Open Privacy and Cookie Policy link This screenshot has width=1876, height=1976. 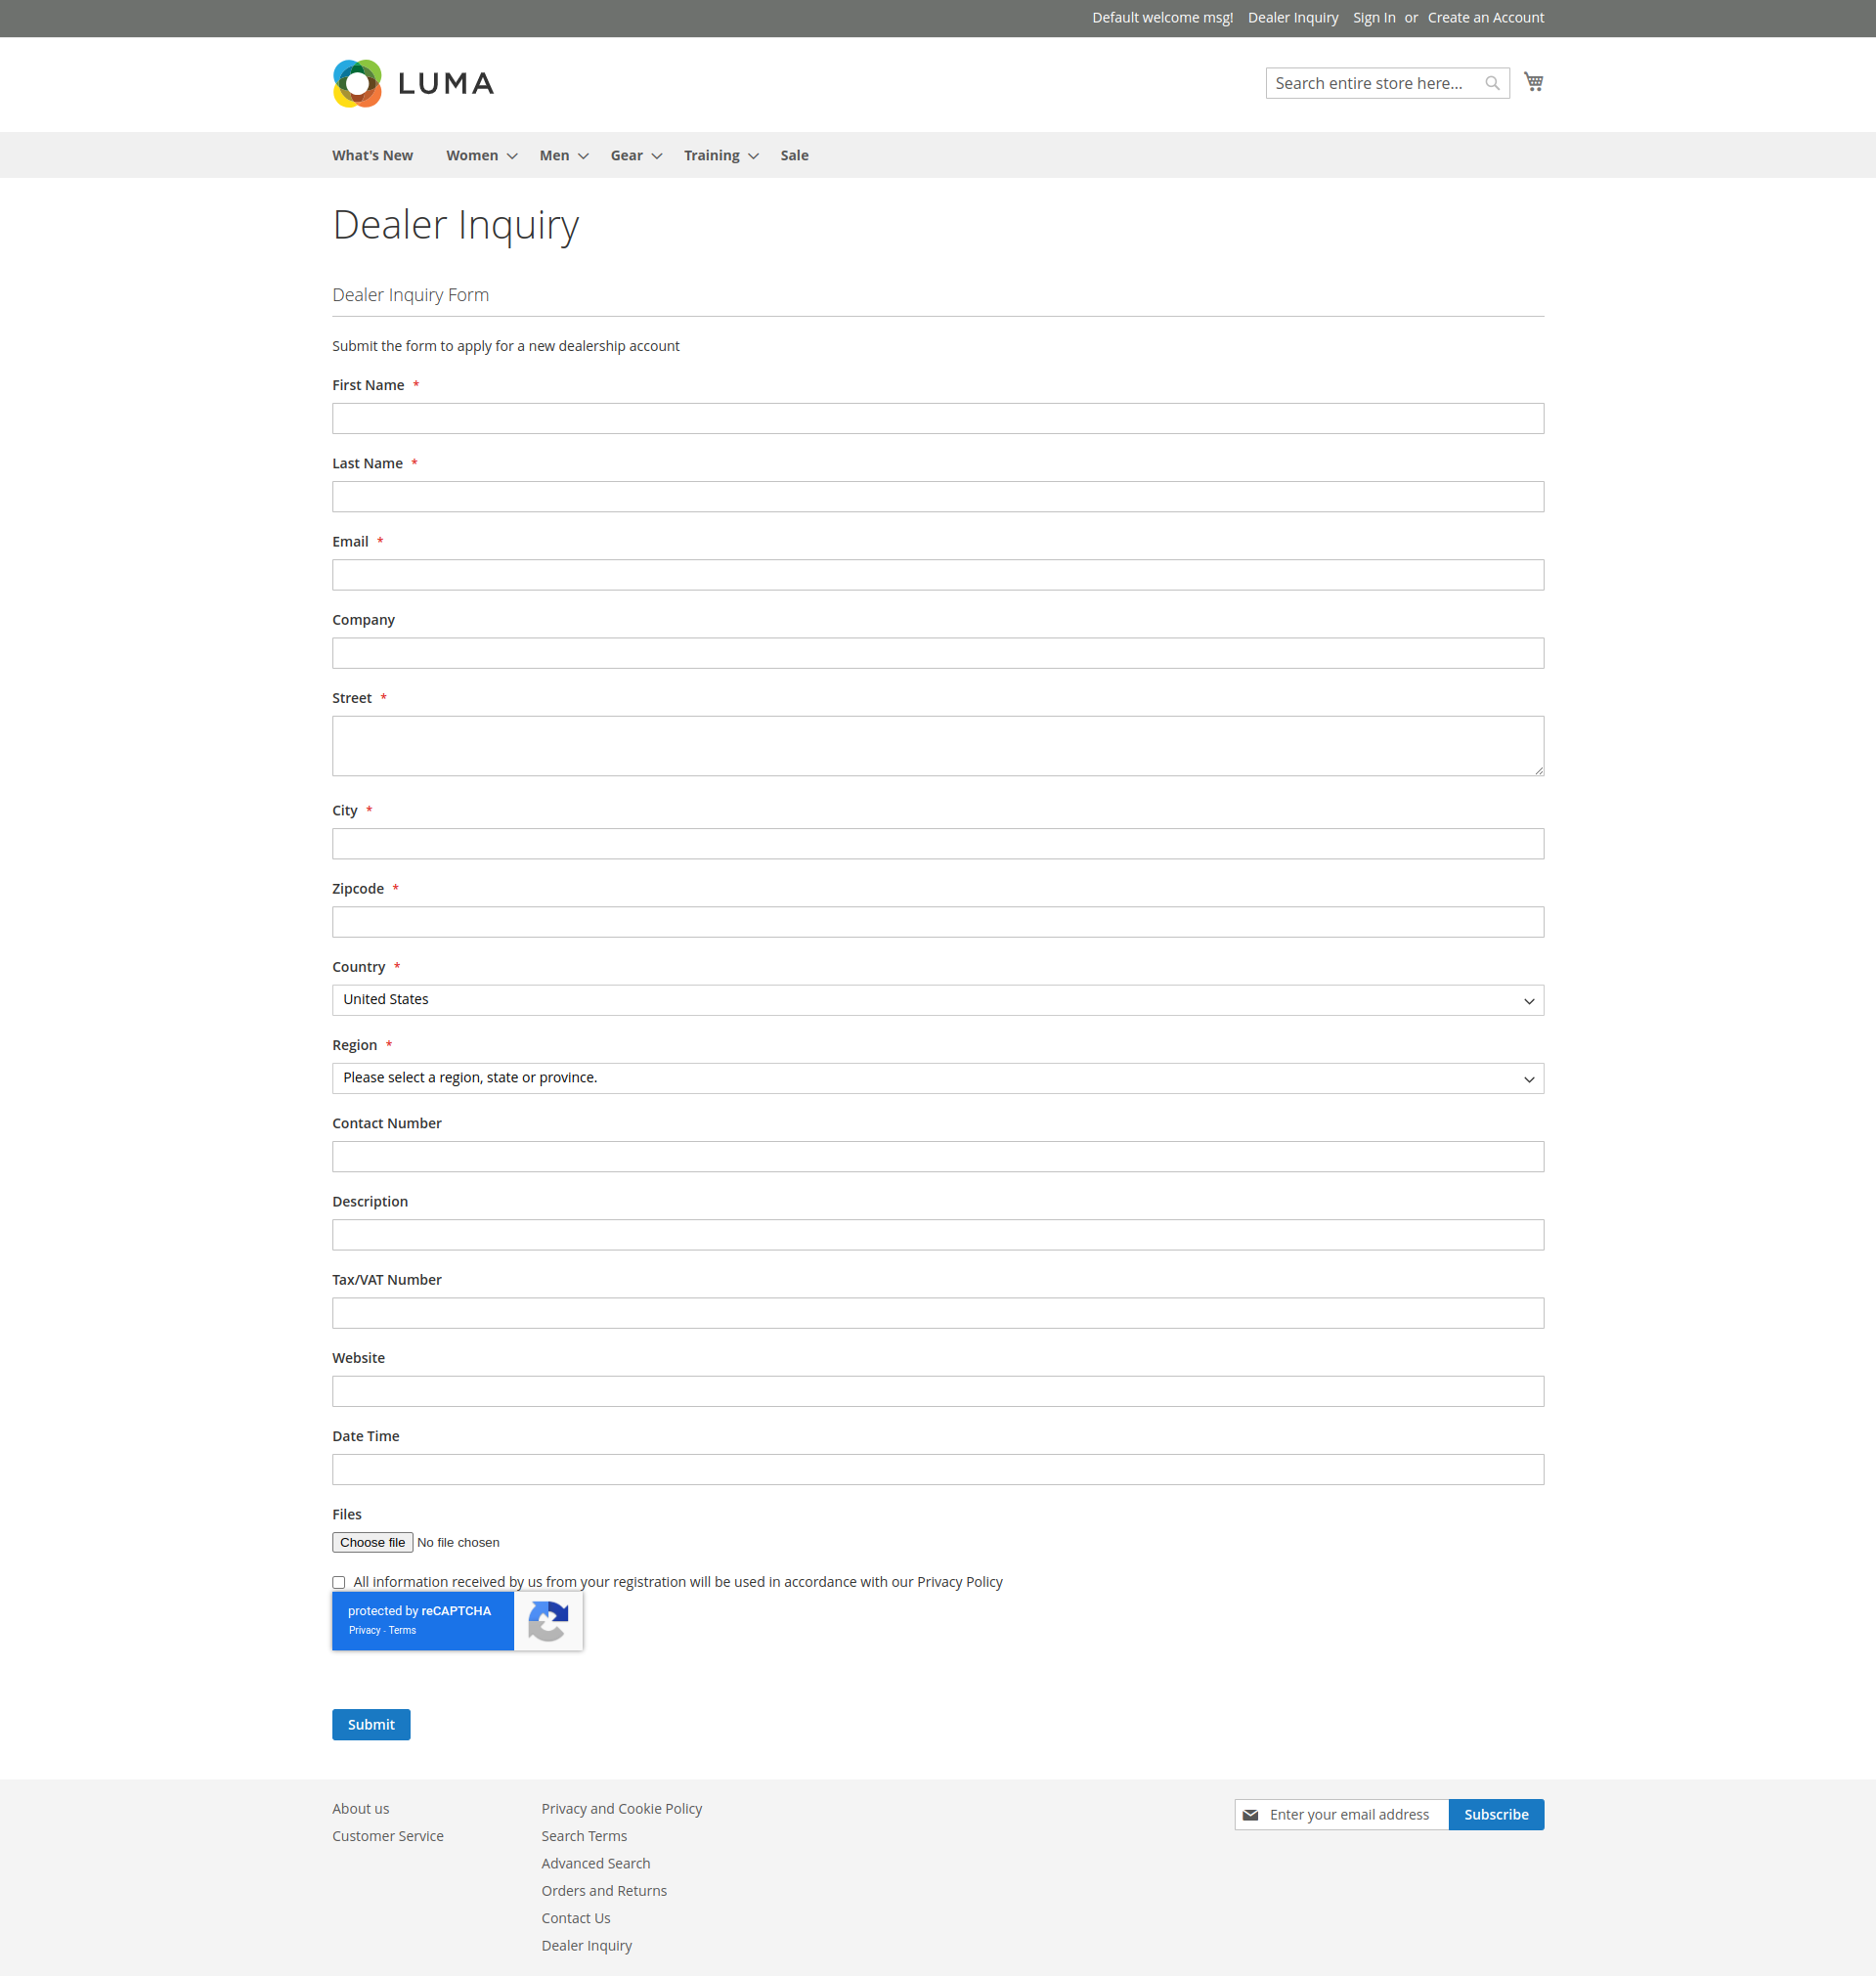[x=621, y=1808]
